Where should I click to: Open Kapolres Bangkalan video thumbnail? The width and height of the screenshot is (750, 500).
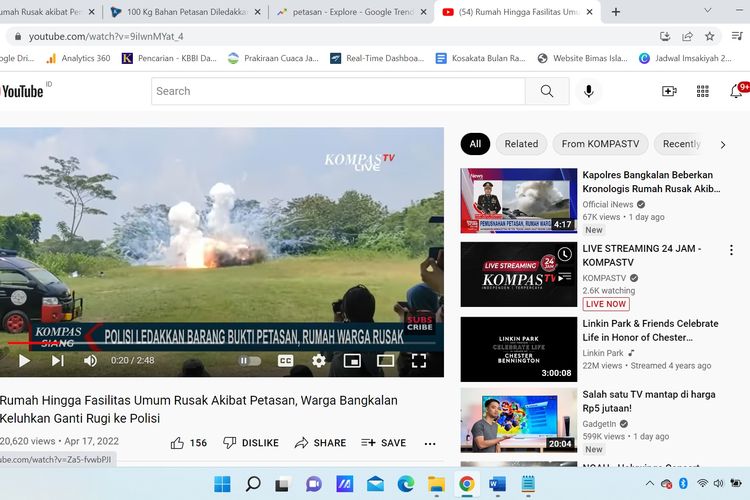518,200
